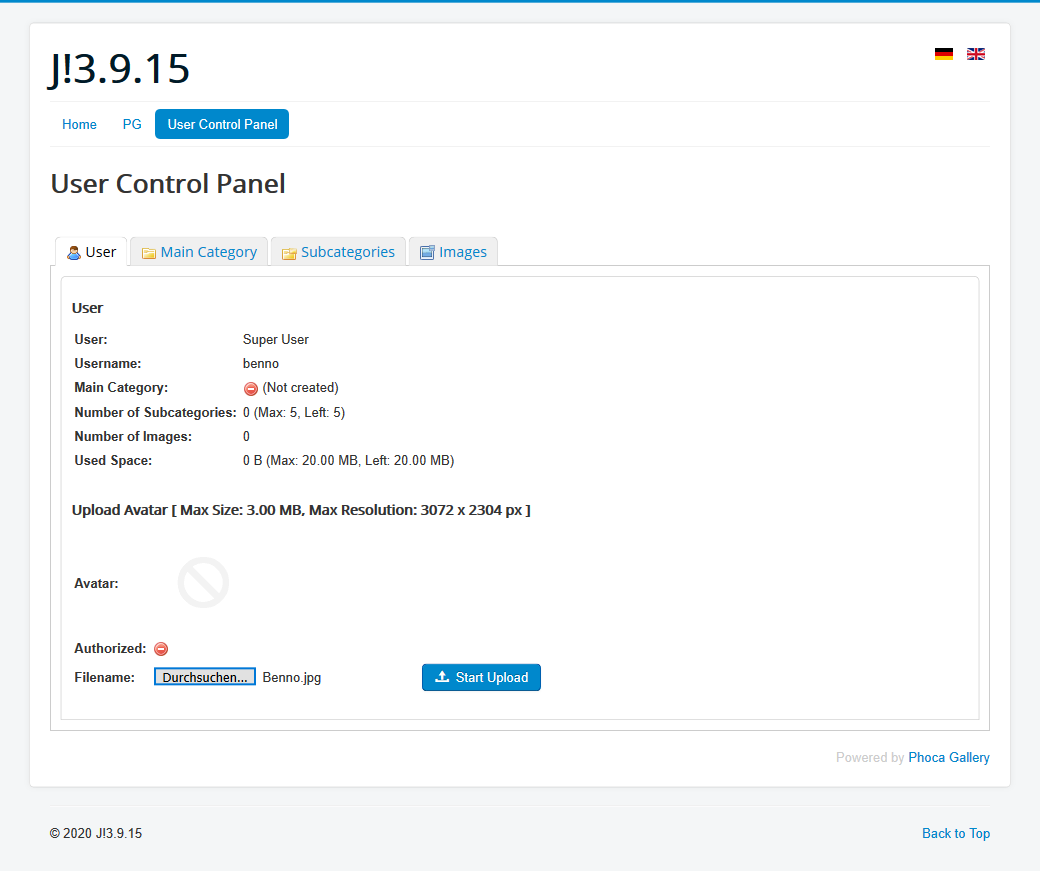Image resolution: width=1040 pixels, height=871 pixels.
Task: Click the empty avatar placeholder image
Action: [x=203, y=583]
